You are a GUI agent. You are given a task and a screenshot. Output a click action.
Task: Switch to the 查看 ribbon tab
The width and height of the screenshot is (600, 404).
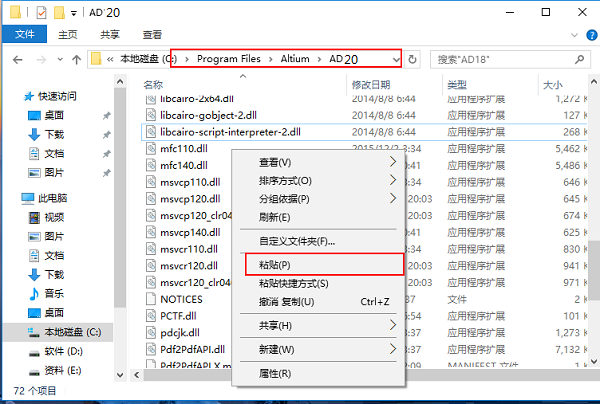(152, 35)
